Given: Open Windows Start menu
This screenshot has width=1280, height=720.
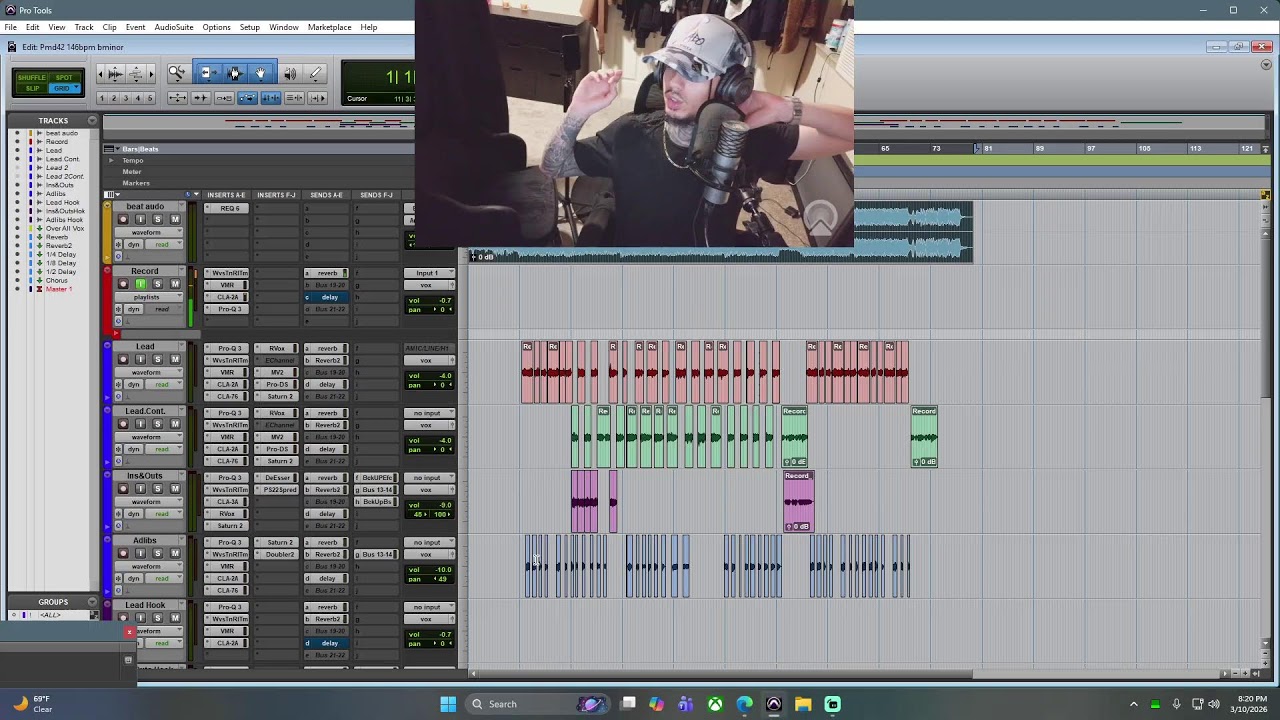Looking at the screenshot, I should (x=448, y=704).
